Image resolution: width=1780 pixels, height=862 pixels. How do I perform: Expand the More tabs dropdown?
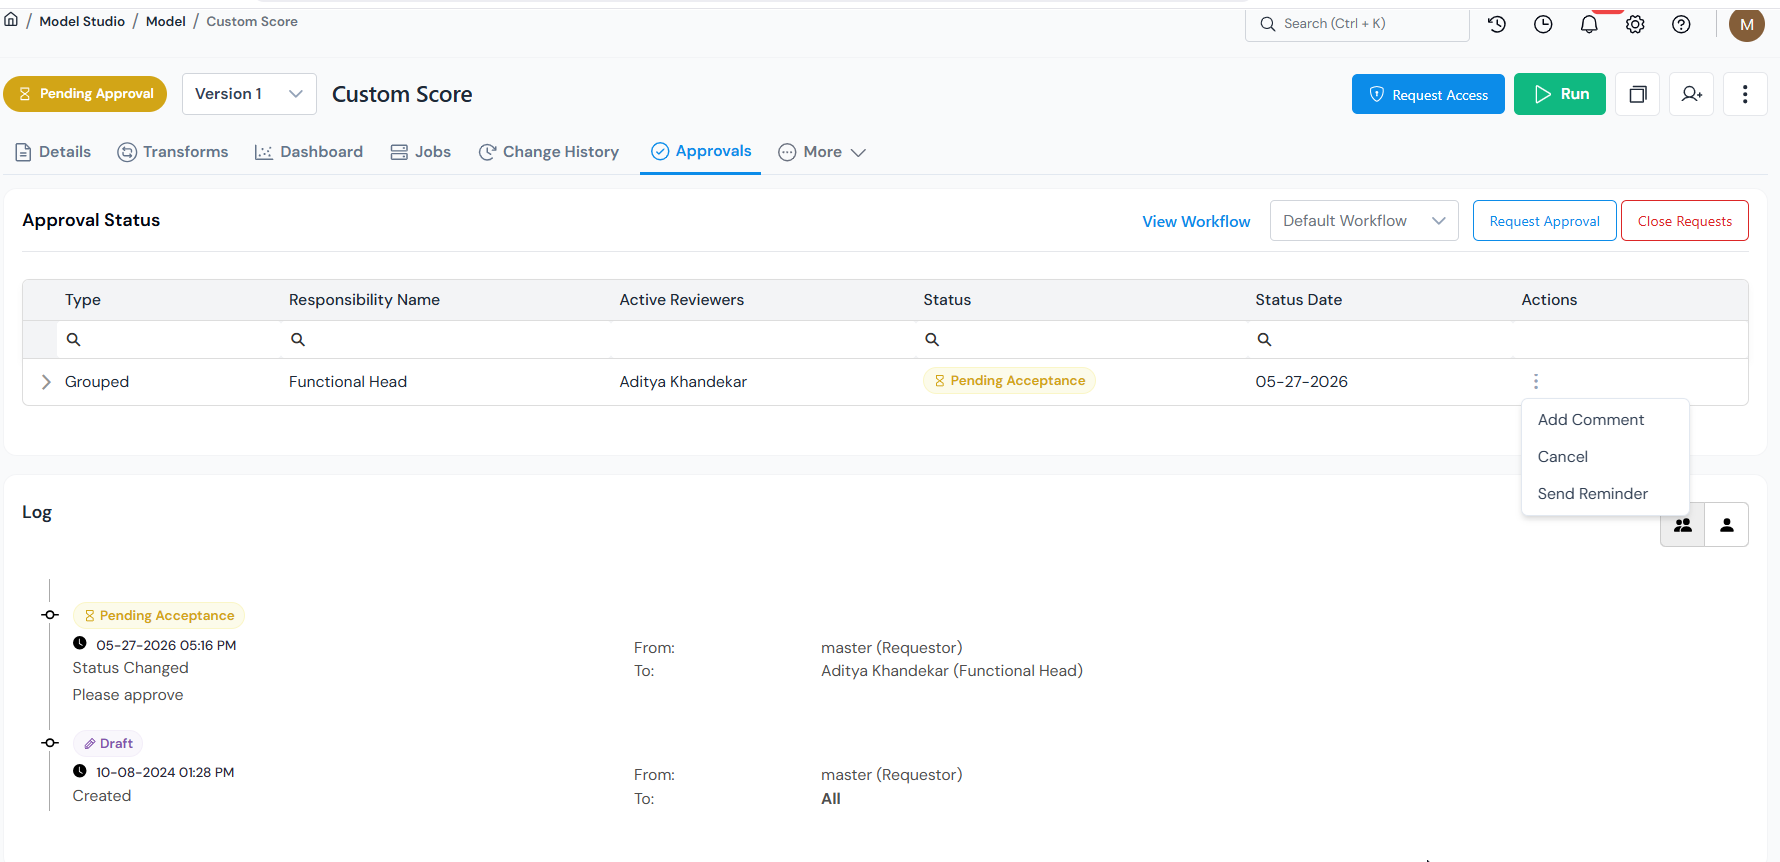(822, 152)
